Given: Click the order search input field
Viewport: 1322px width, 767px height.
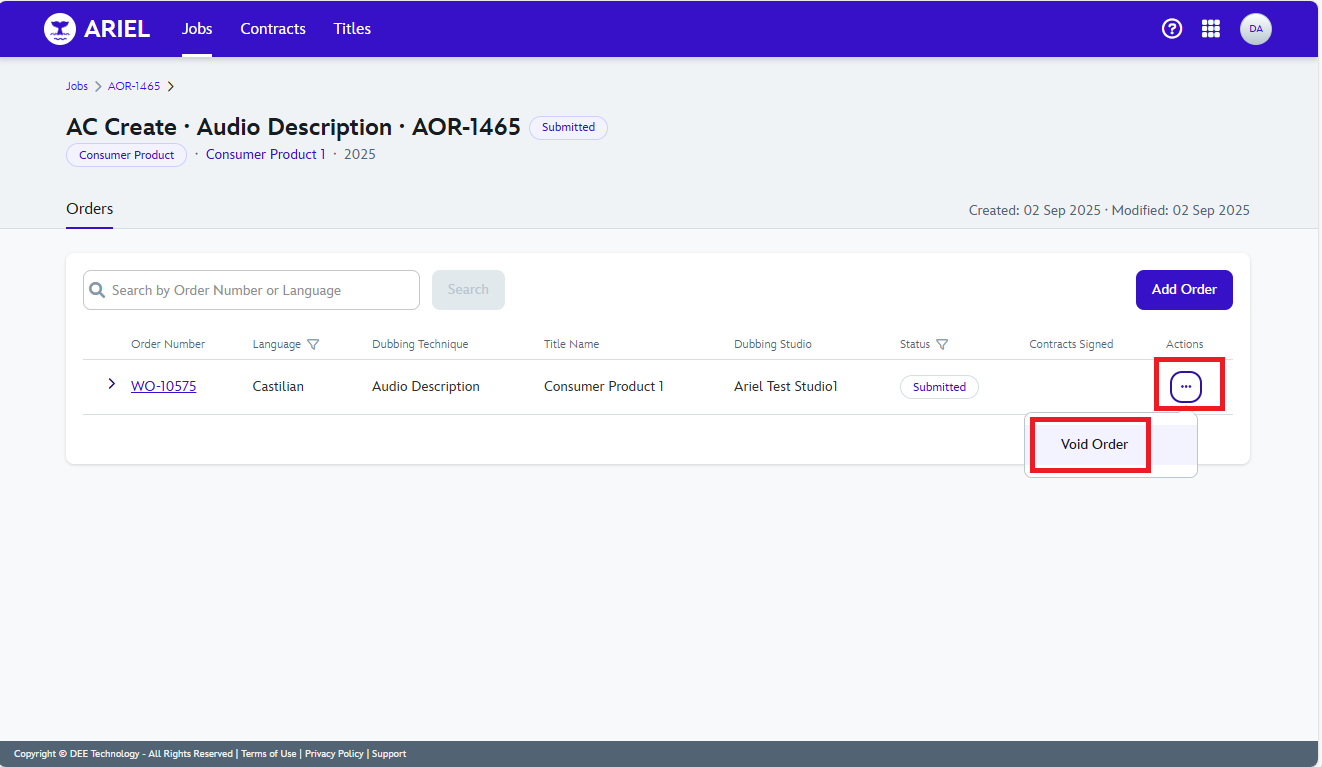Looking at the screenshot, I should click(250, 289).
